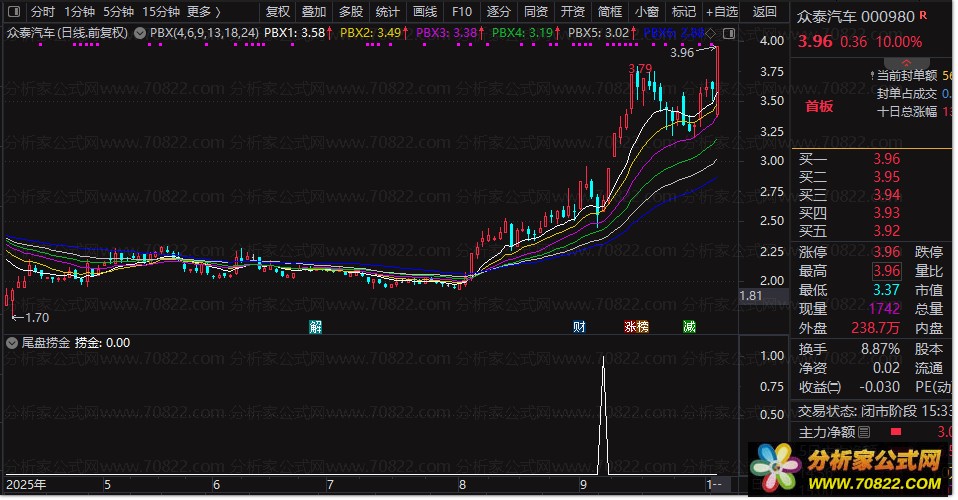
Task: Click the 涨榜 event marker on chart
Action: (x=636, y=327)
